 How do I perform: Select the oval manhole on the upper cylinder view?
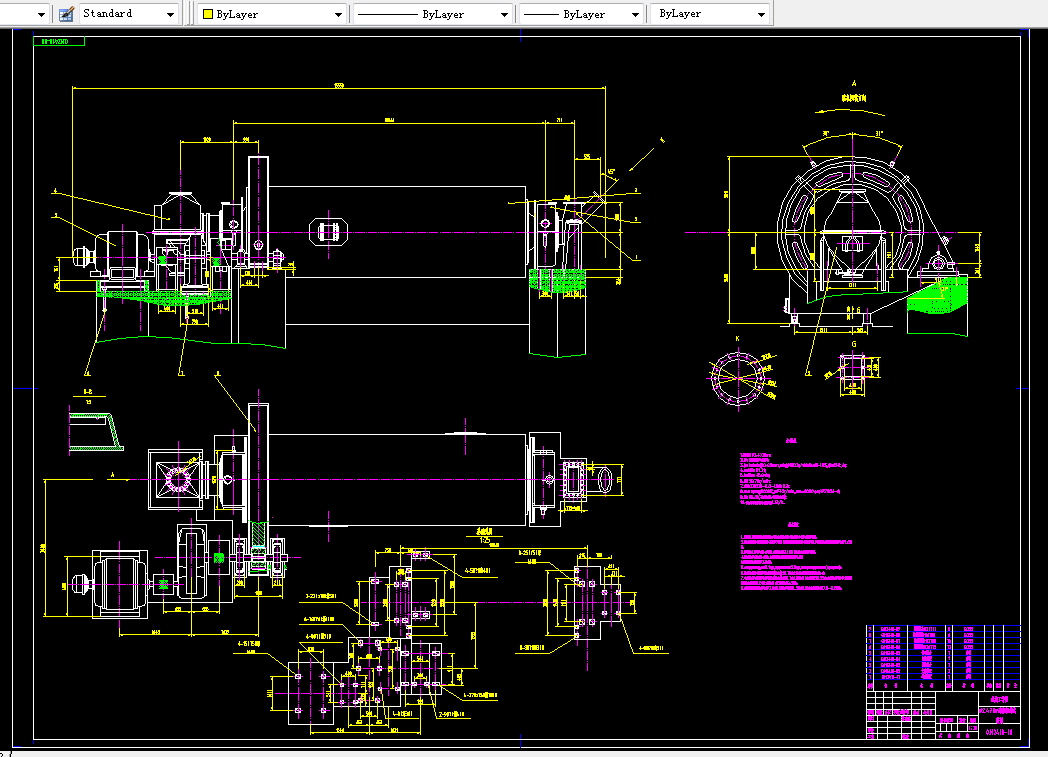(328, 232)
